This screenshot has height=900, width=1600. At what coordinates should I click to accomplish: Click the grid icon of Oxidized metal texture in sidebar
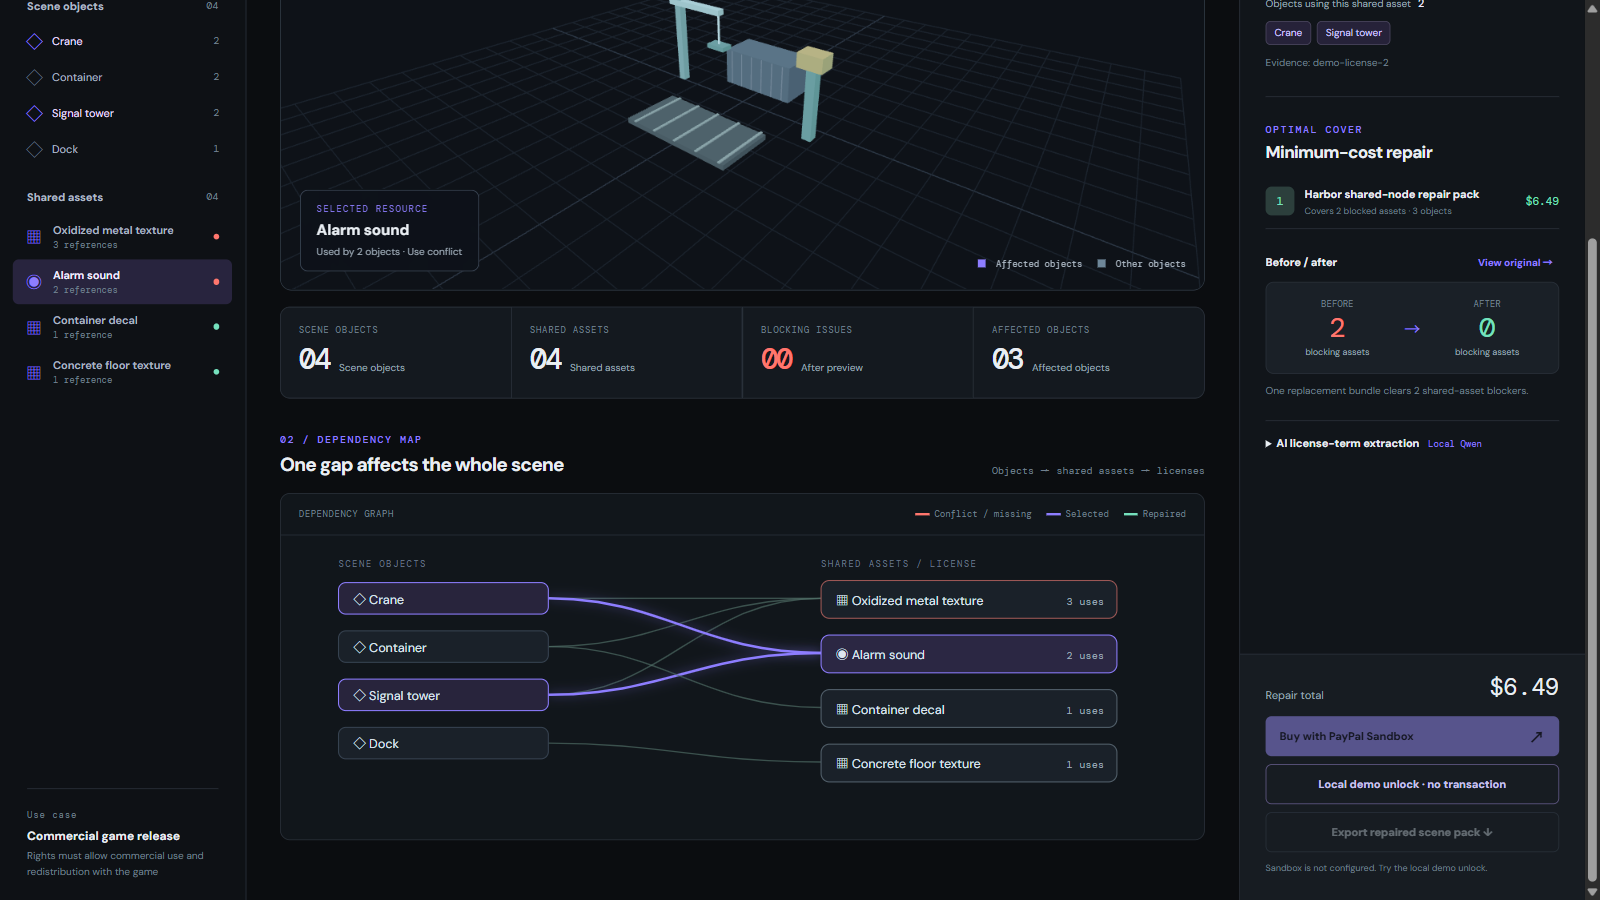34,237
